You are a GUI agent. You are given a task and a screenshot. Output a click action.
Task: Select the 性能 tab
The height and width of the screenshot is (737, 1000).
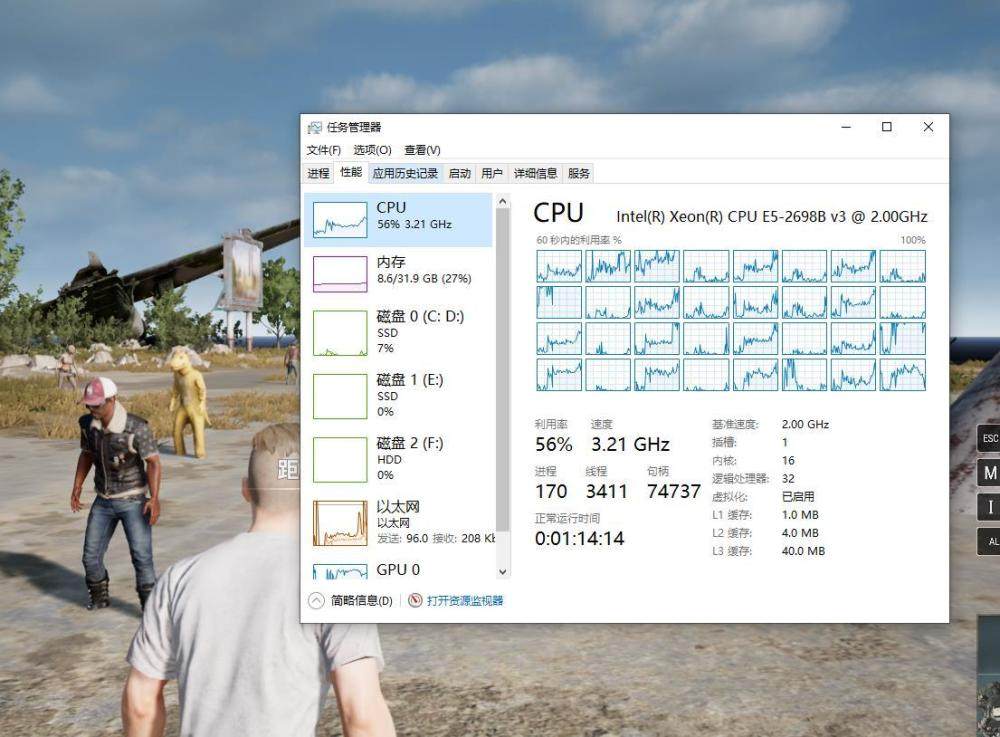pyautogui.click(x=351, y=172)
